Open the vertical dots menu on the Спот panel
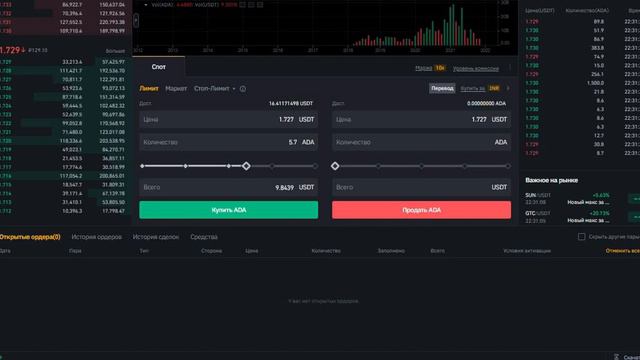Viewport: 640px width, 360px height. (509, 68)
